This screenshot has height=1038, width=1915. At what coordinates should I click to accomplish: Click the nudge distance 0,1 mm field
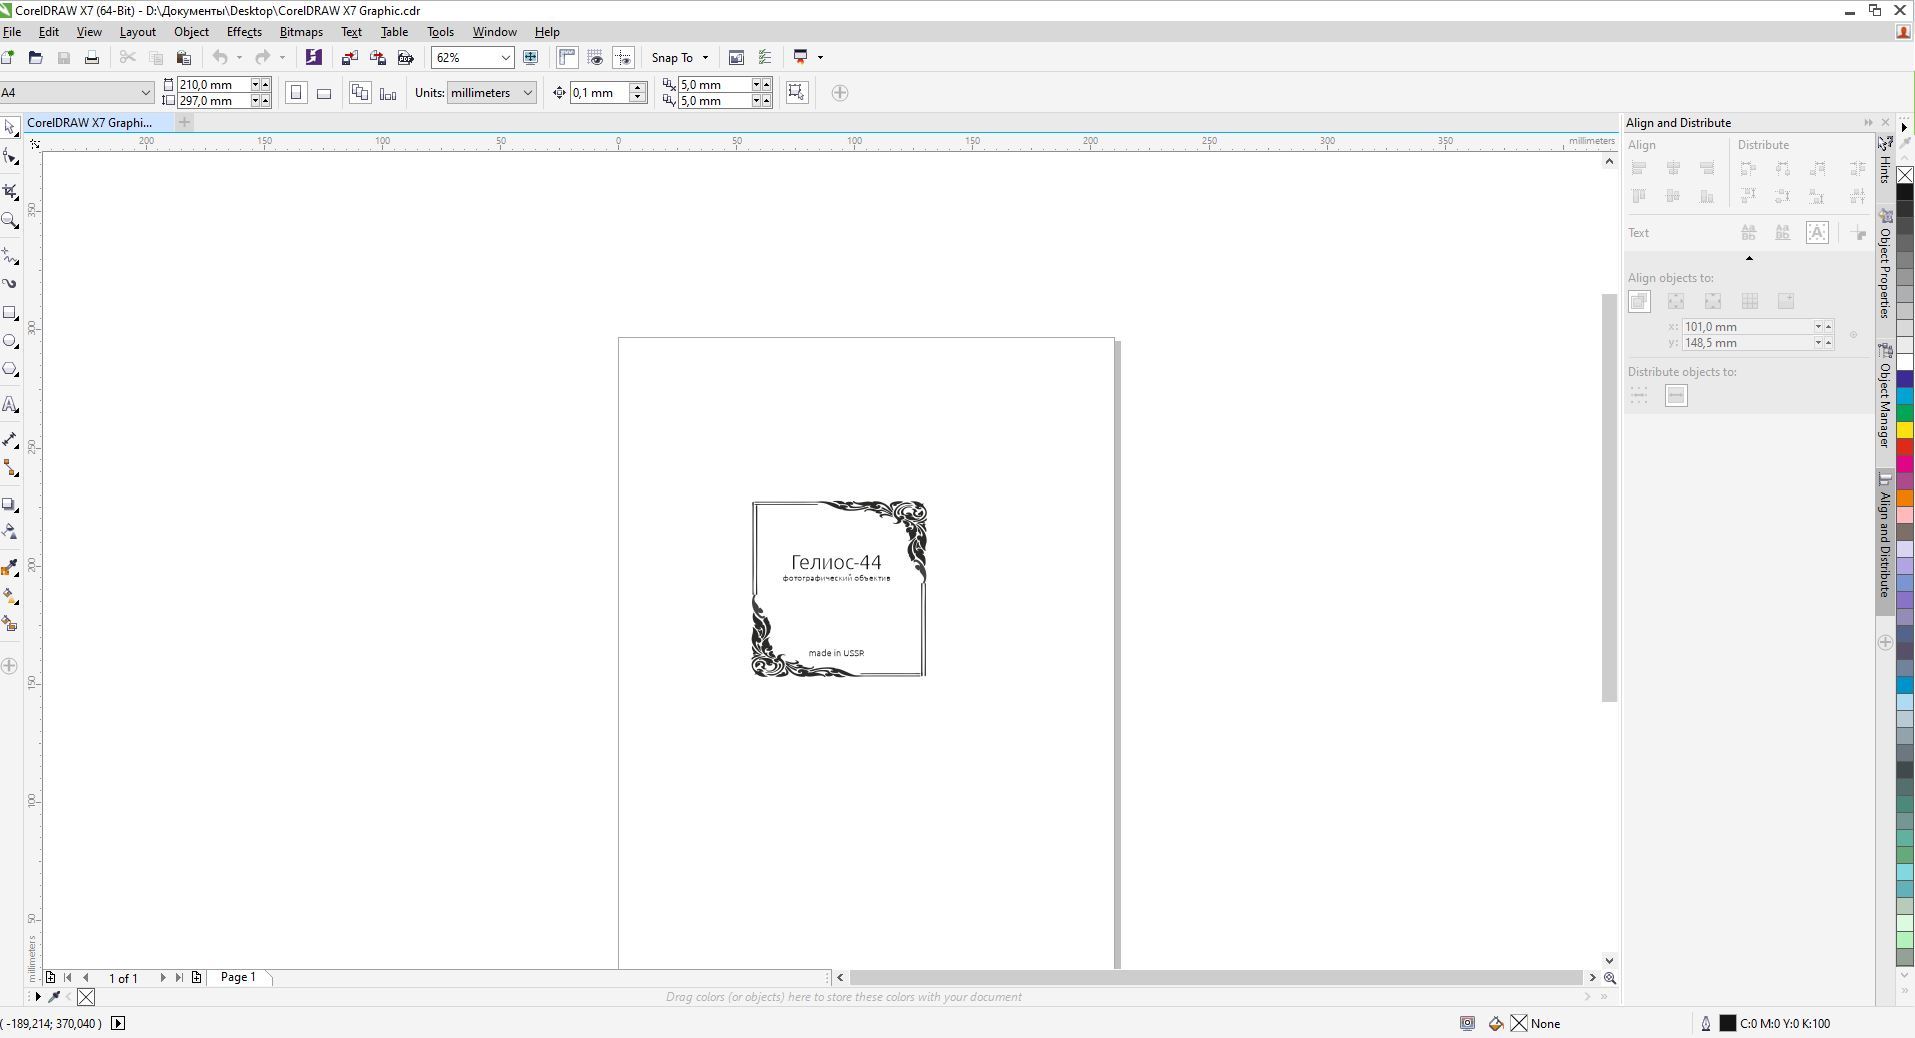pos(599,93)
